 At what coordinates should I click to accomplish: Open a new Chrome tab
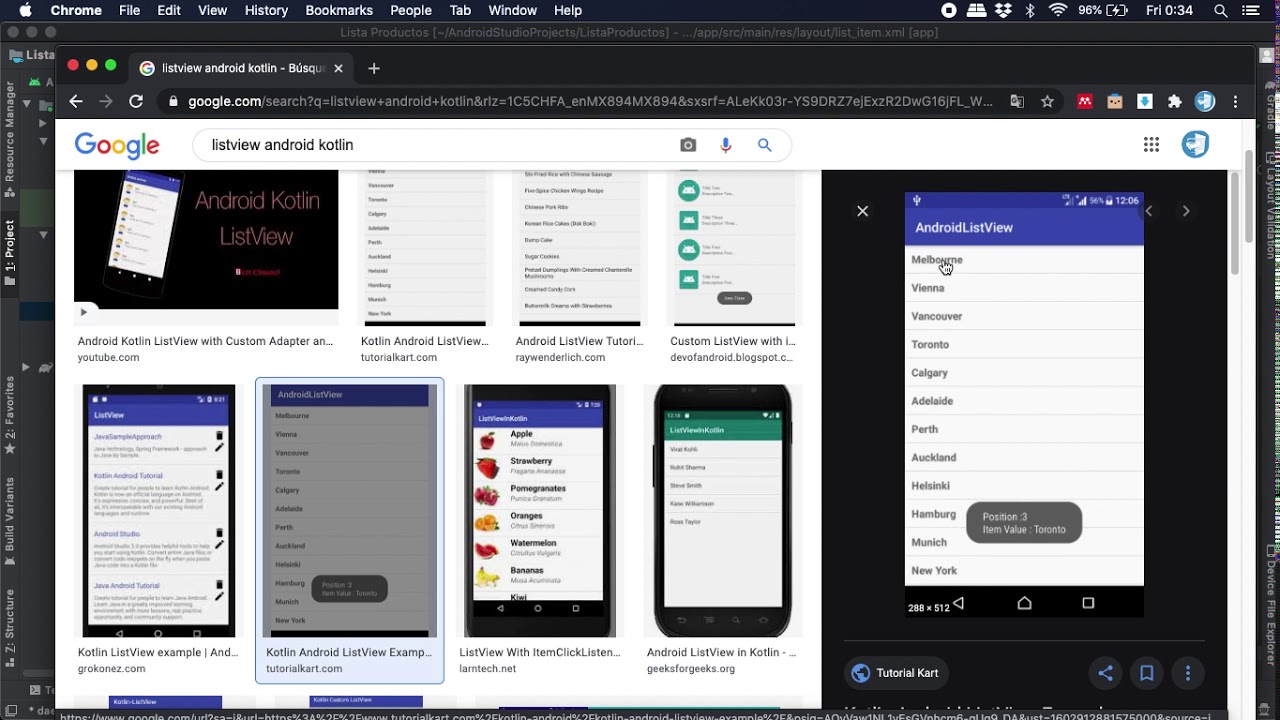point(374,68)
